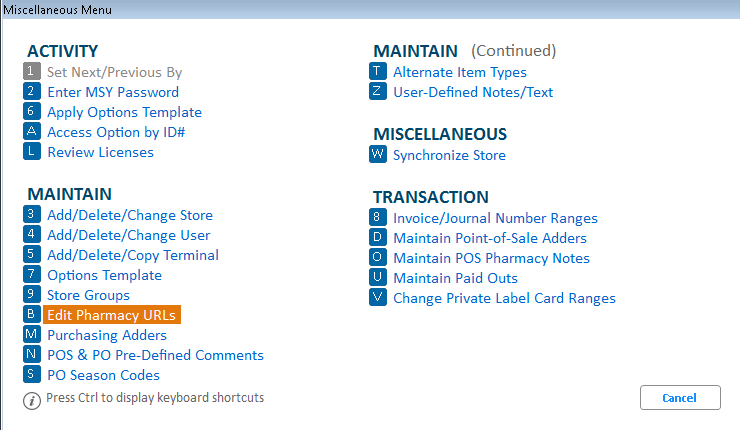Open Maintain Paid Outs transaction
This screenshot has height=430, width=740.
click(x=453, y=278)
